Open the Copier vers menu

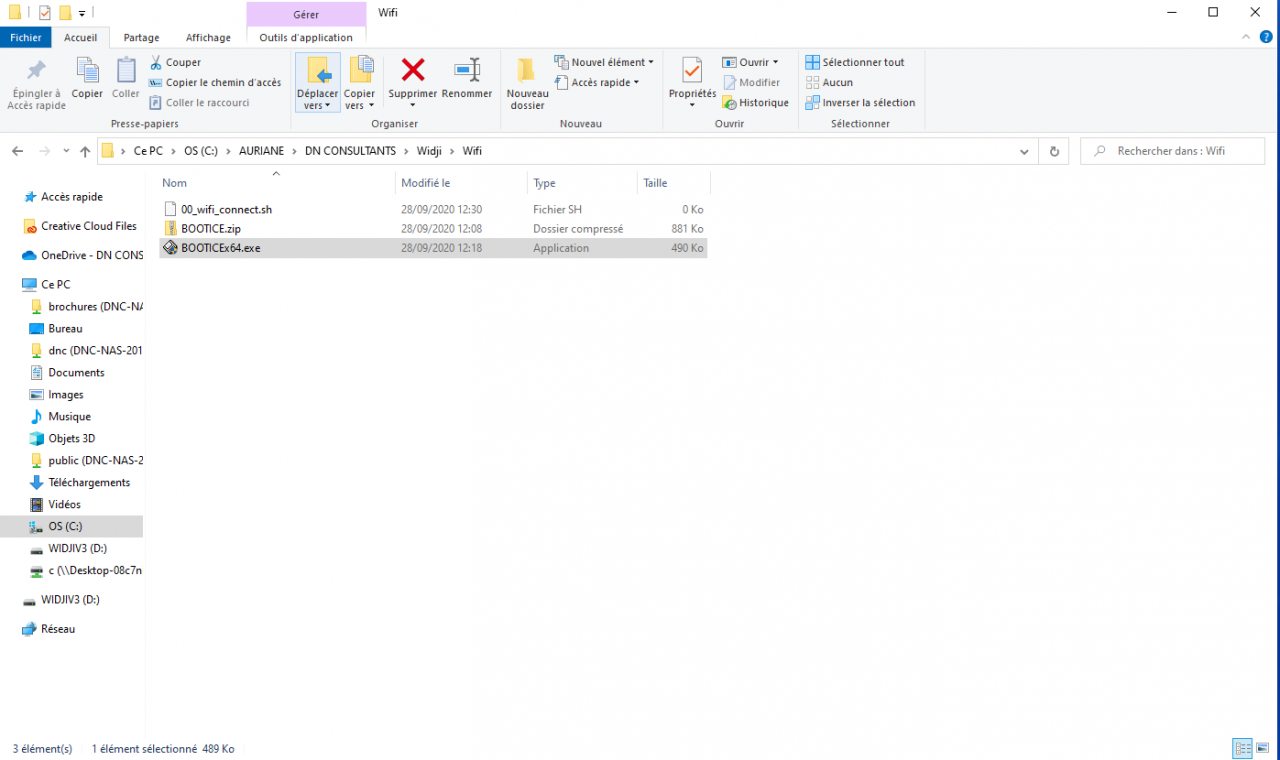click(x=360, y=83)
